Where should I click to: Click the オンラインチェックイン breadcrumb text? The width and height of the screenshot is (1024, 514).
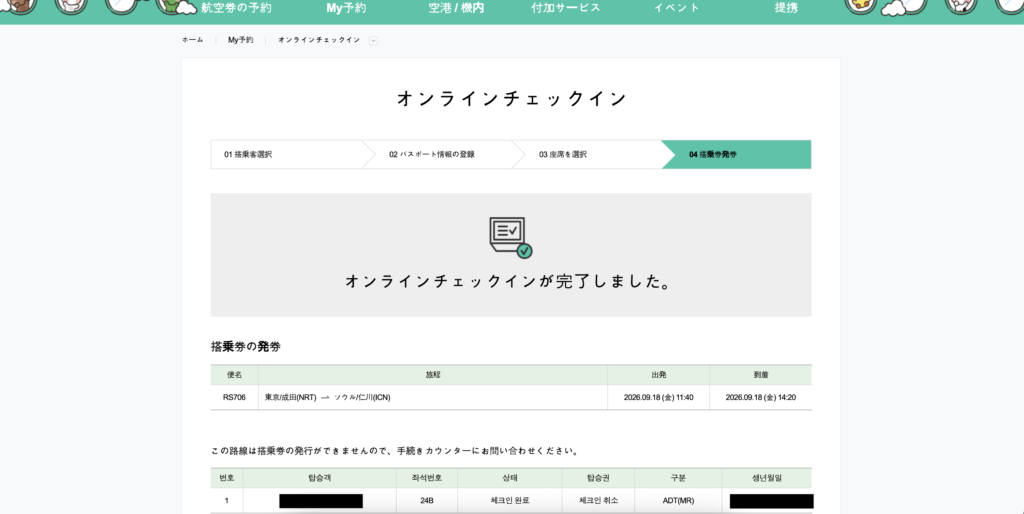[319, 40]
